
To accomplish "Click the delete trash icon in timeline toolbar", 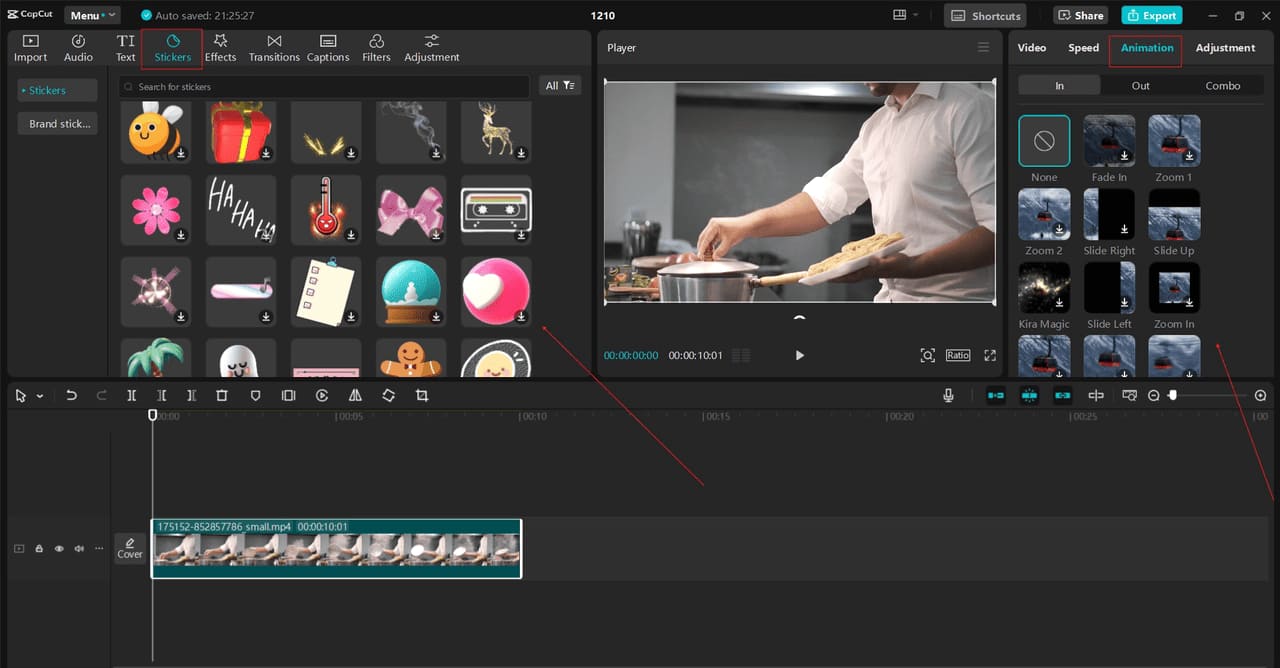I will 222,396.
